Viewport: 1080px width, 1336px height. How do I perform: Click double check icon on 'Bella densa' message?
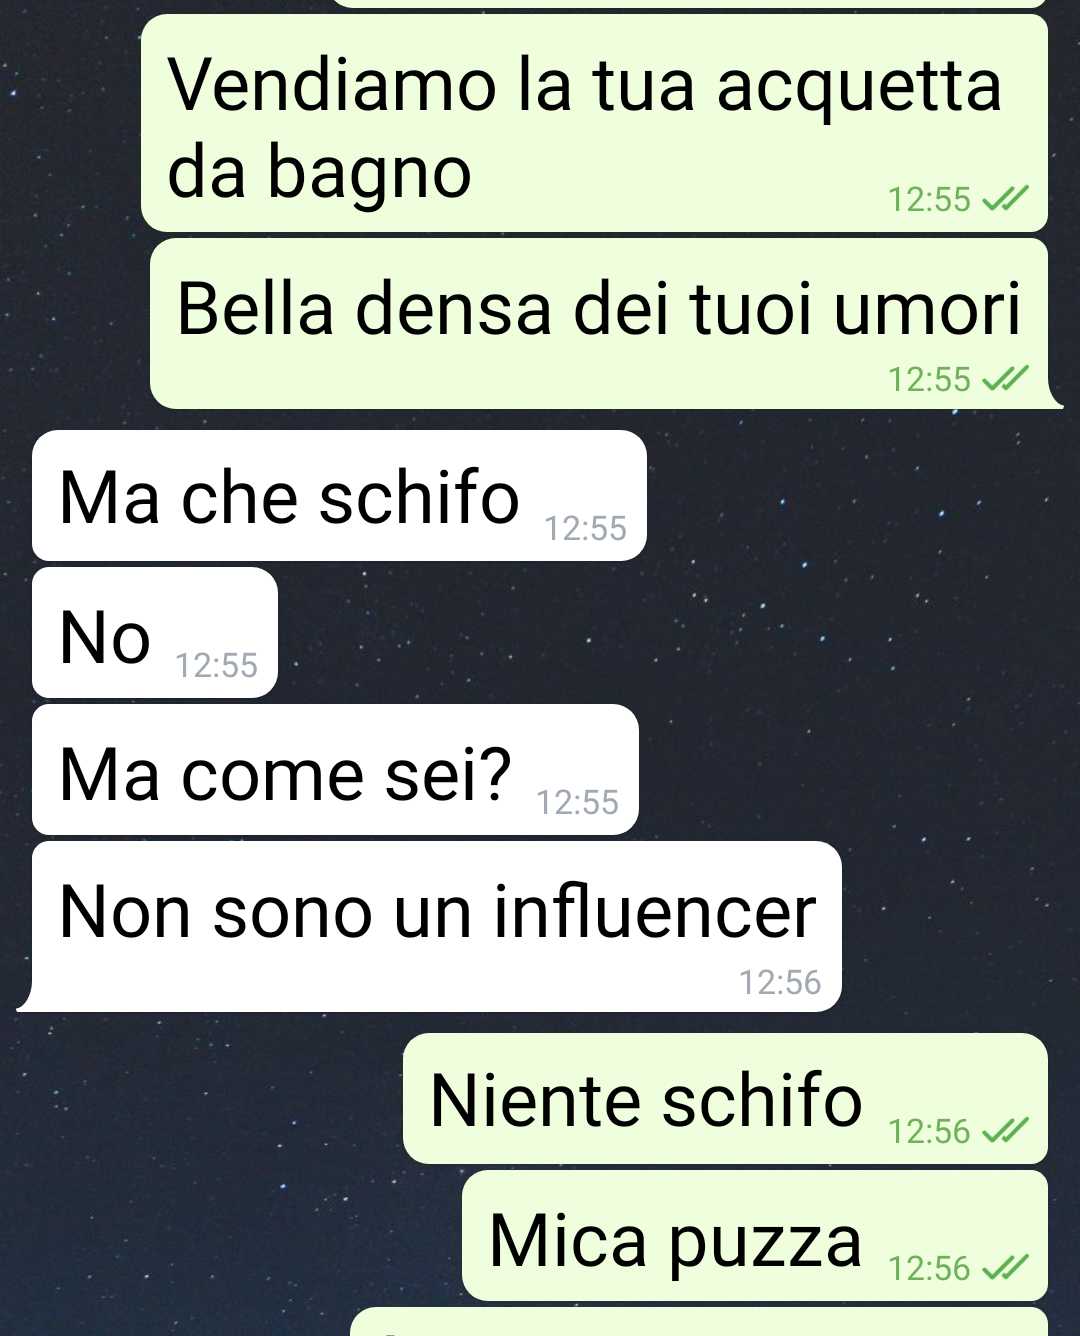click(1004, 380)
